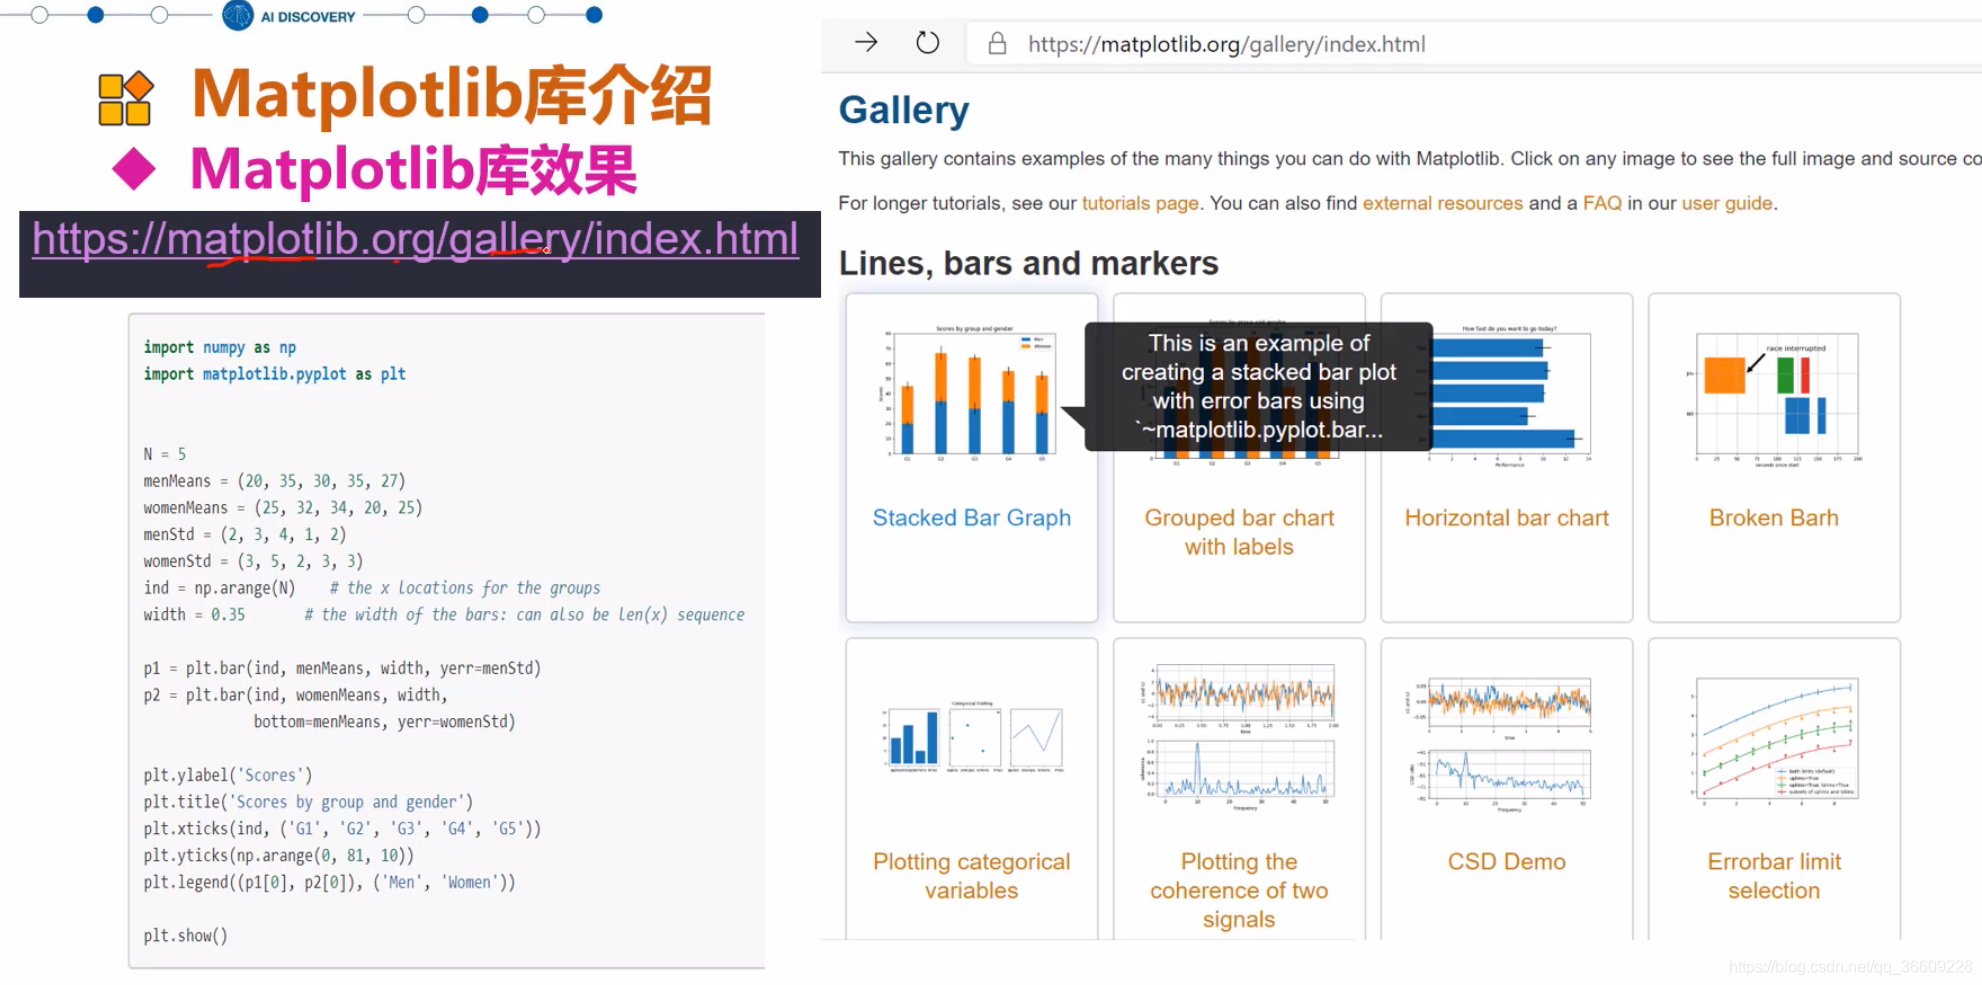Click the Matplotlib库介绍 slide title

tap(451, 96)
